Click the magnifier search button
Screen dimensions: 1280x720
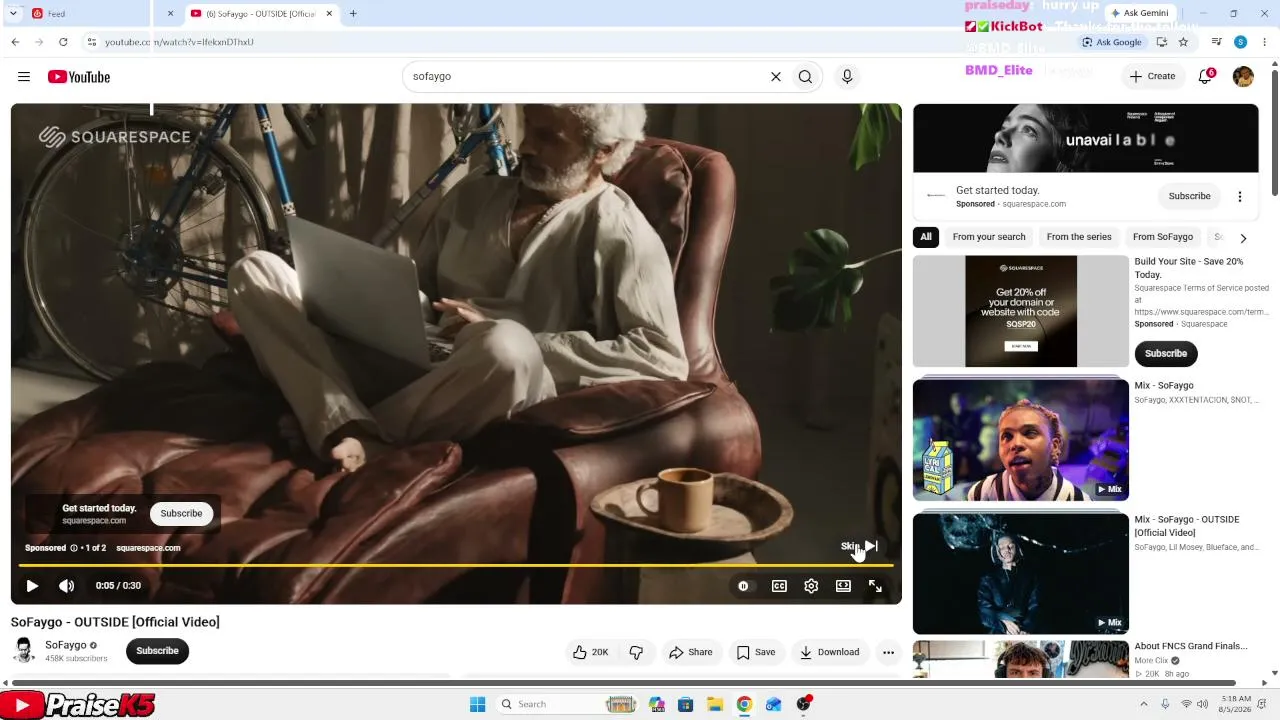click(x=805, y=77)
